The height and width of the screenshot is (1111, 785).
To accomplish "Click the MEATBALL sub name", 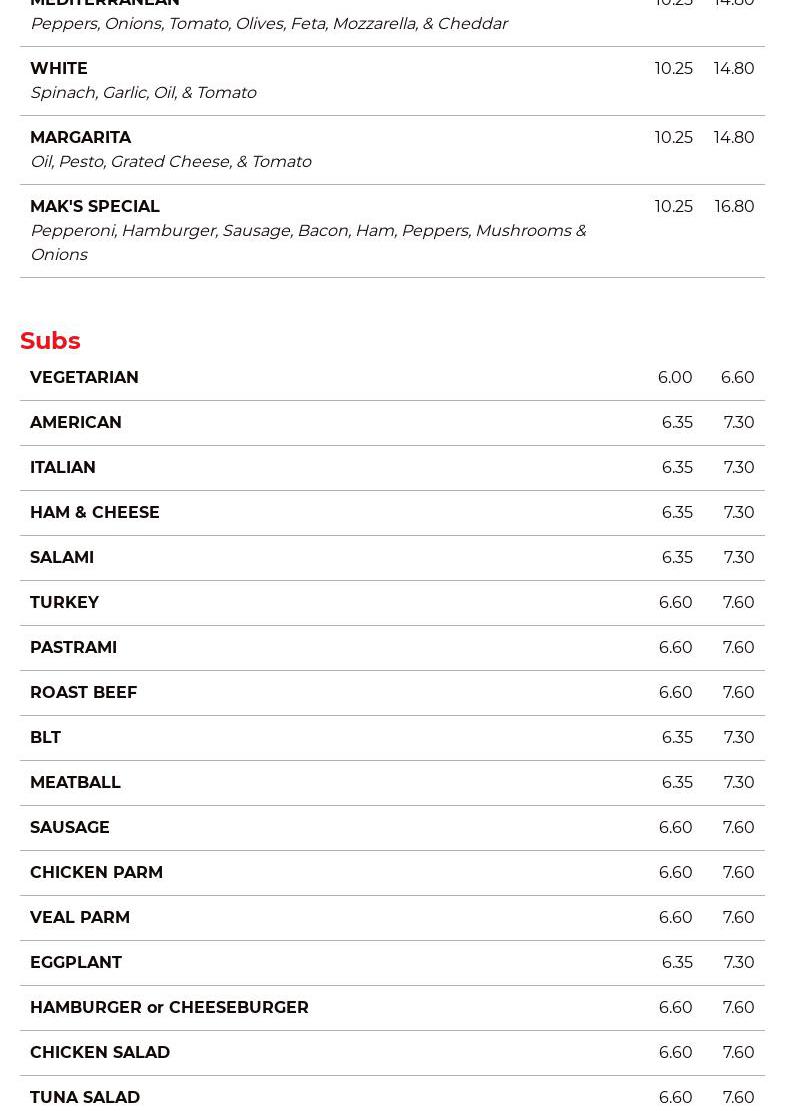I will pyautogui.click(x=75, y=782).
